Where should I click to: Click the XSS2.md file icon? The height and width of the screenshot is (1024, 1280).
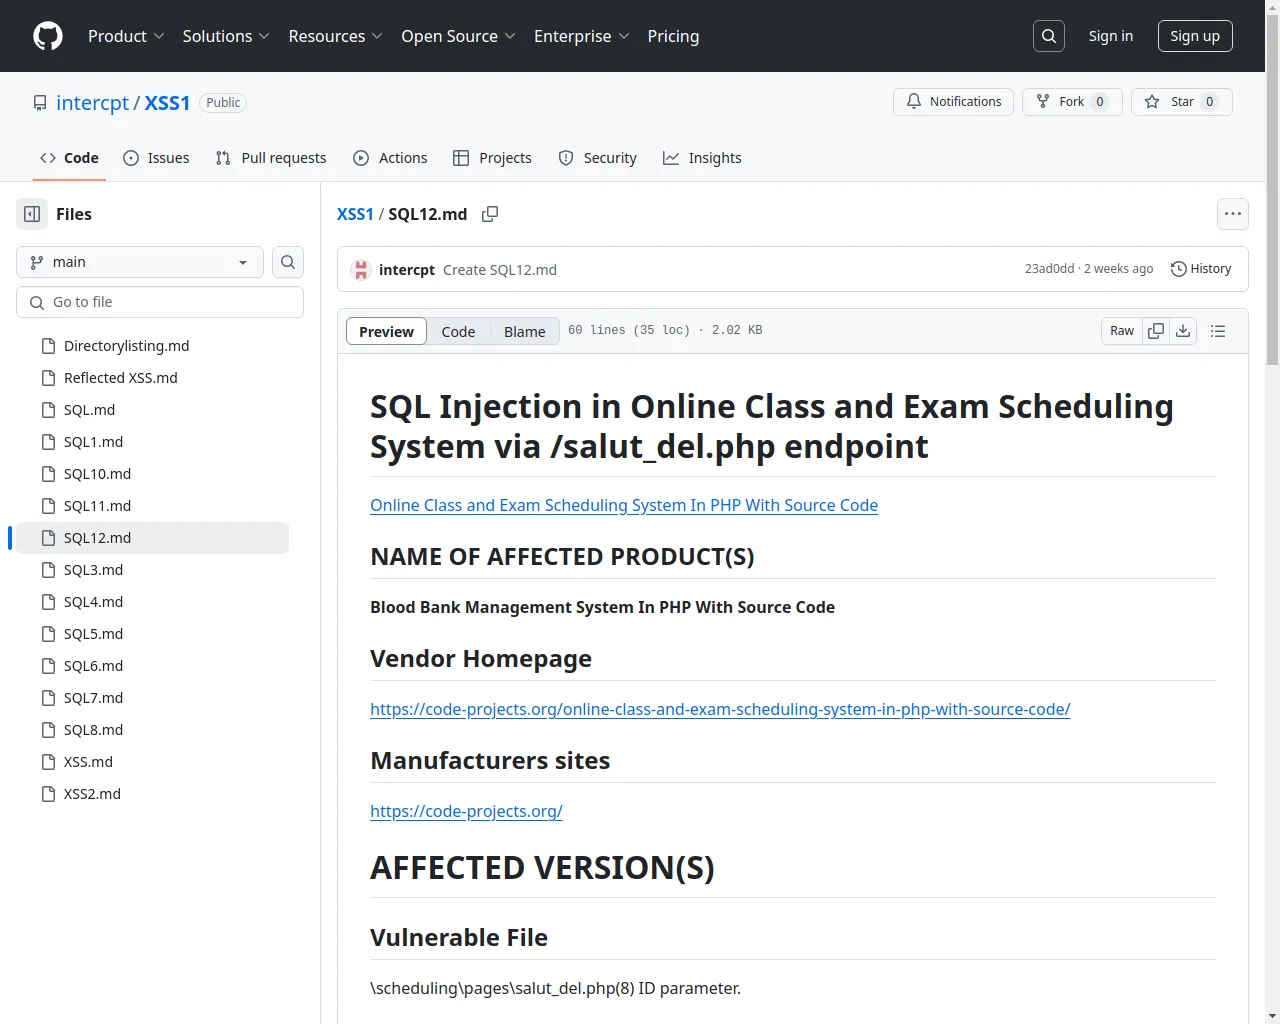click(x=48, y=794)
